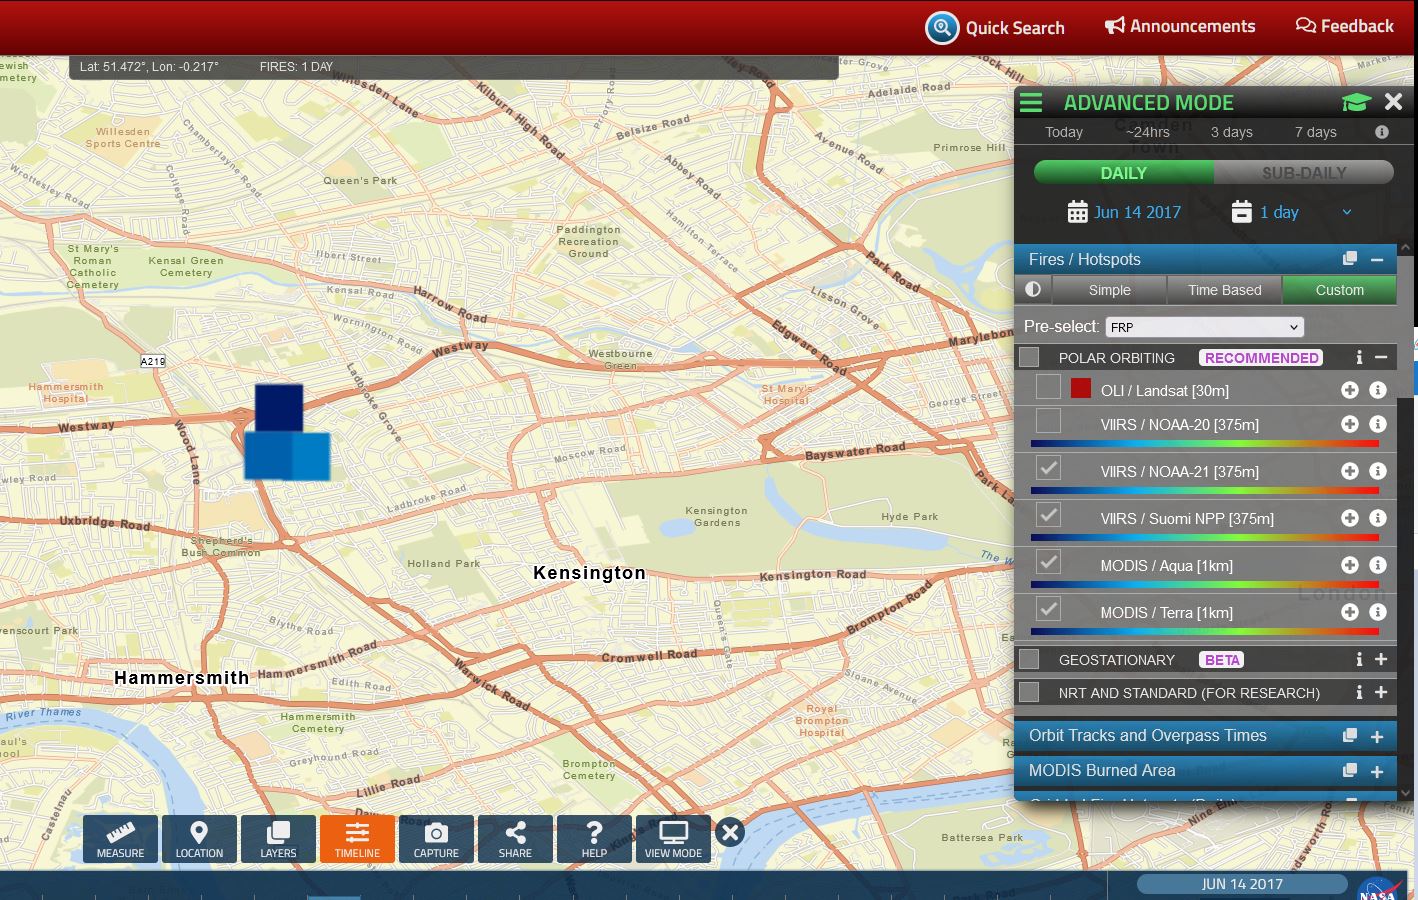Open the View Mode tool
1418x900 pixels.
[673, 838]
